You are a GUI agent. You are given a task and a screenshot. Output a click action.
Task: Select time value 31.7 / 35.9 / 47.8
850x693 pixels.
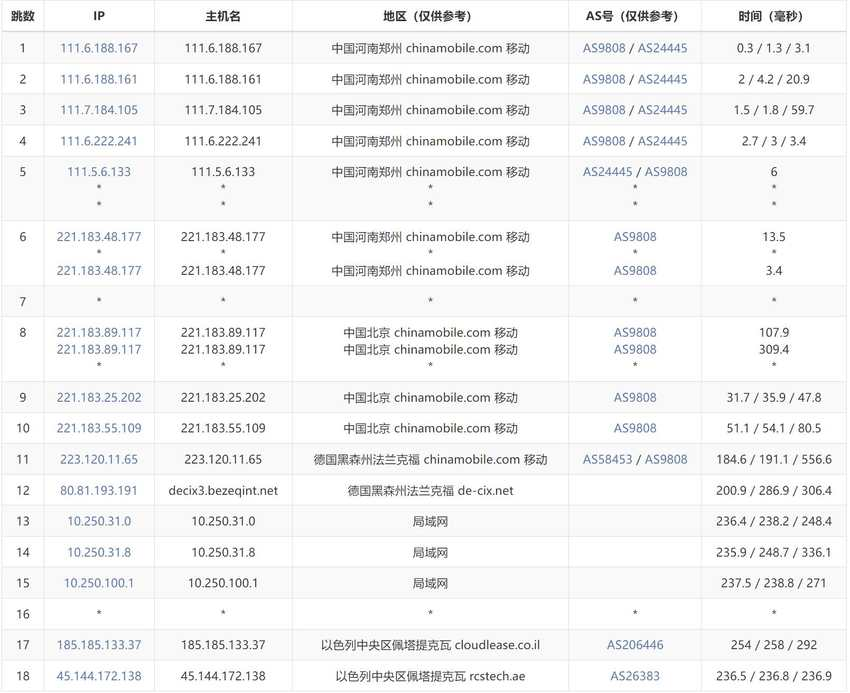click(x=774, y=397)
